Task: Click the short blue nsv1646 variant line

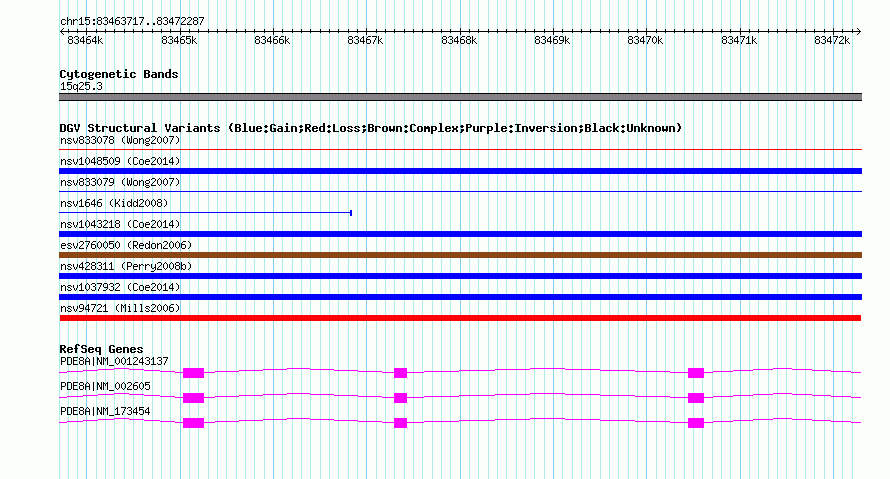Action: (205, 213)
